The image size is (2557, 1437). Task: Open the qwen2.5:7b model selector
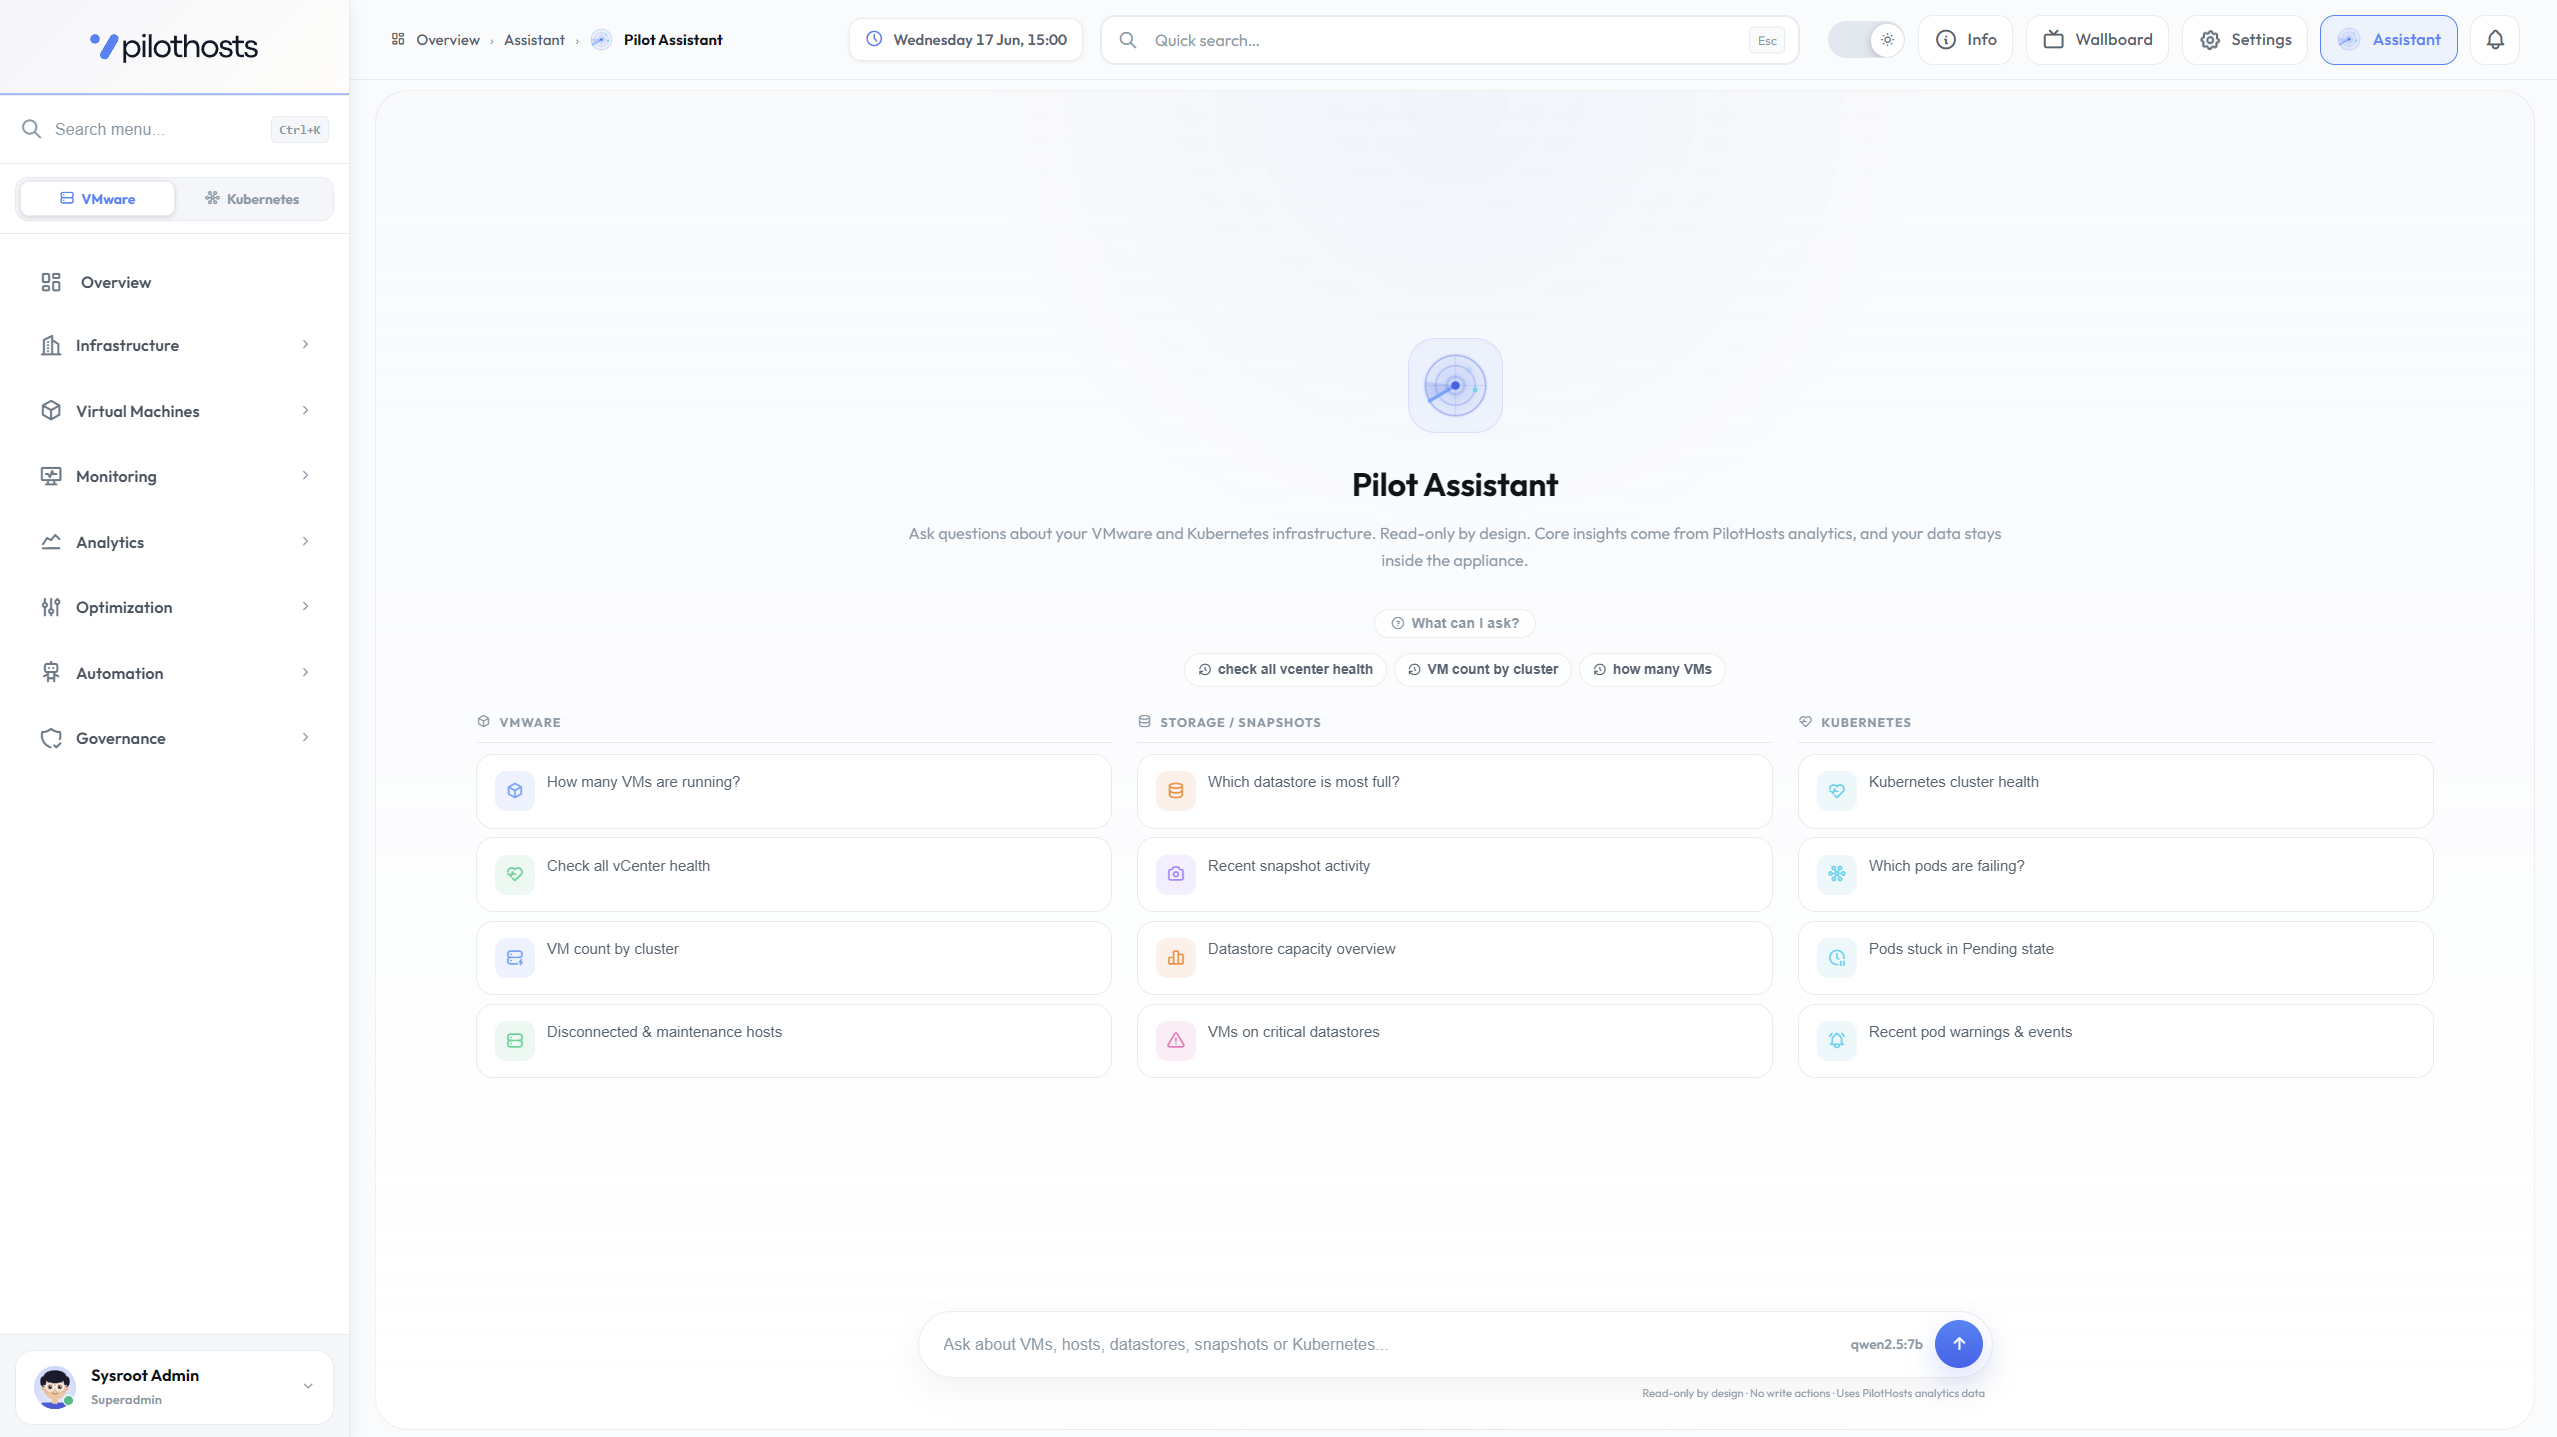(x=1886, y=1344)
